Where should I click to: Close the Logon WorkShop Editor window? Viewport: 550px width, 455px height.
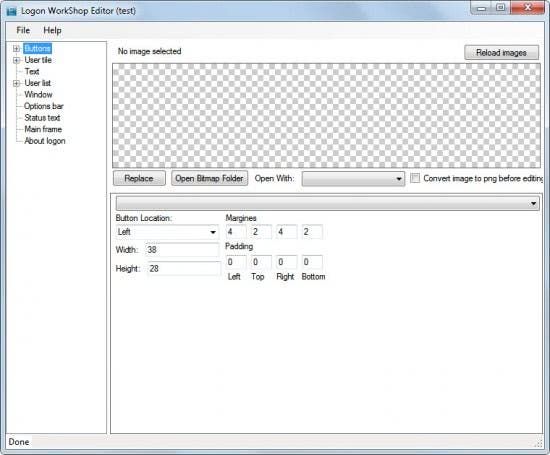[528, 8]
